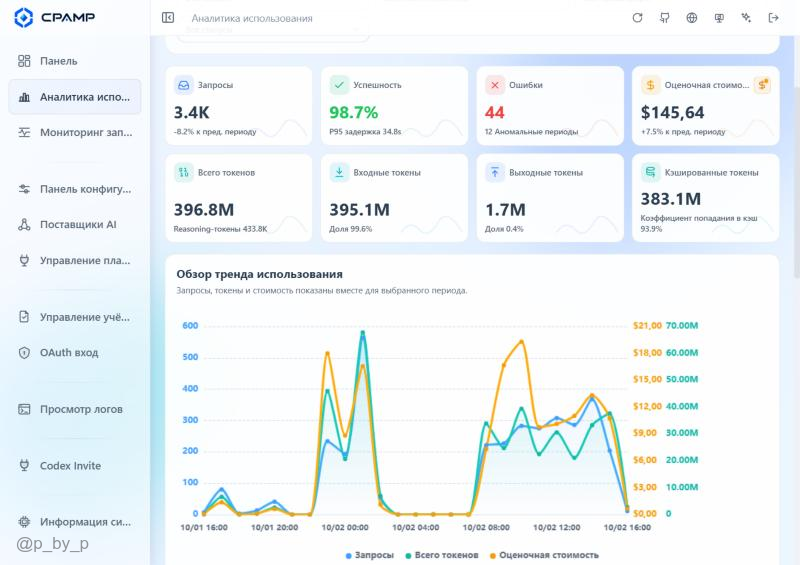800x565 pixels.
Task: Click 12 Аномальные периоды text
Action: (x=531, y=132)
